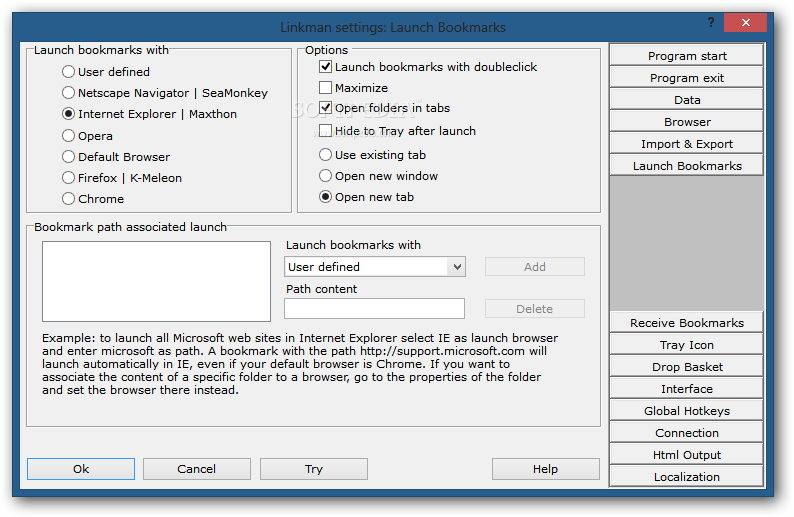The width and height of the screenshot is (794, 517).
Task: Switch to Localization settings page
Action: coord(687,476)
